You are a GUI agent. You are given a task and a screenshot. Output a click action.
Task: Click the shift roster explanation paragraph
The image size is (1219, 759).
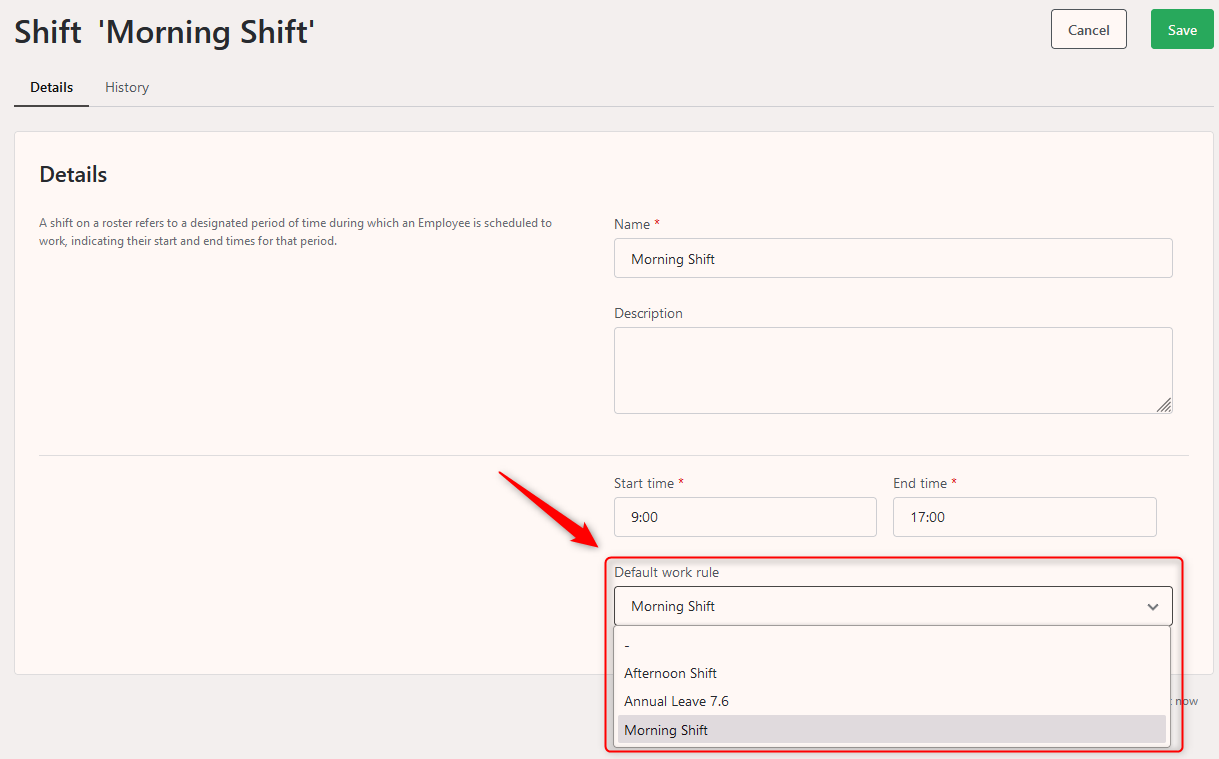(295, 232)
